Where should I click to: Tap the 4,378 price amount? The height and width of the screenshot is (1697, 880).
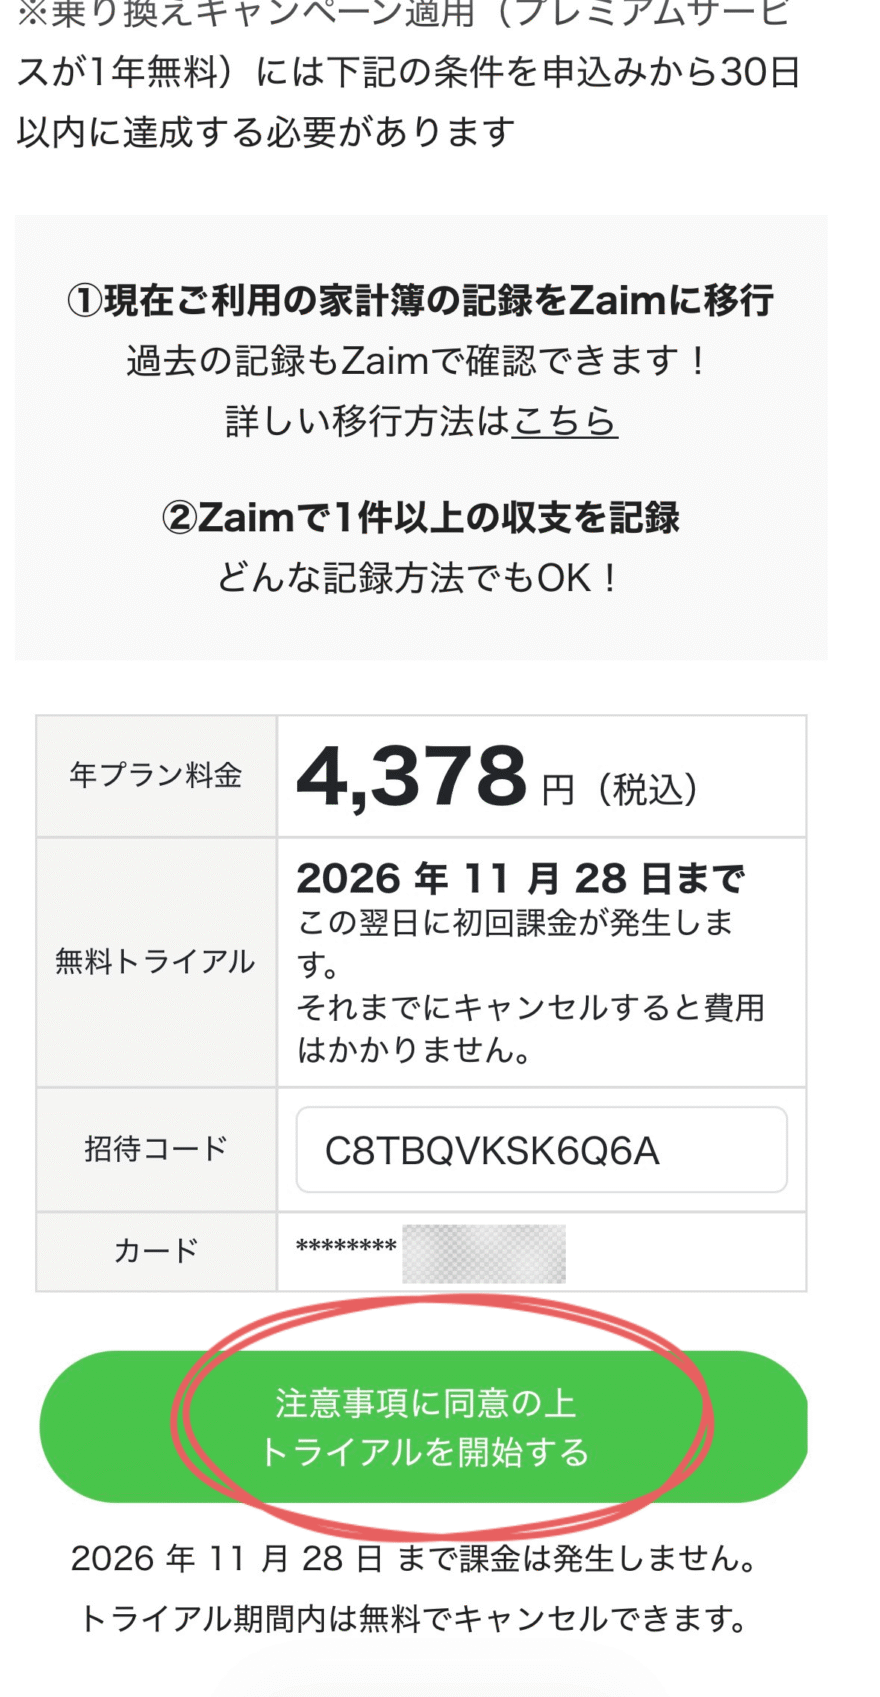point(411,777)
